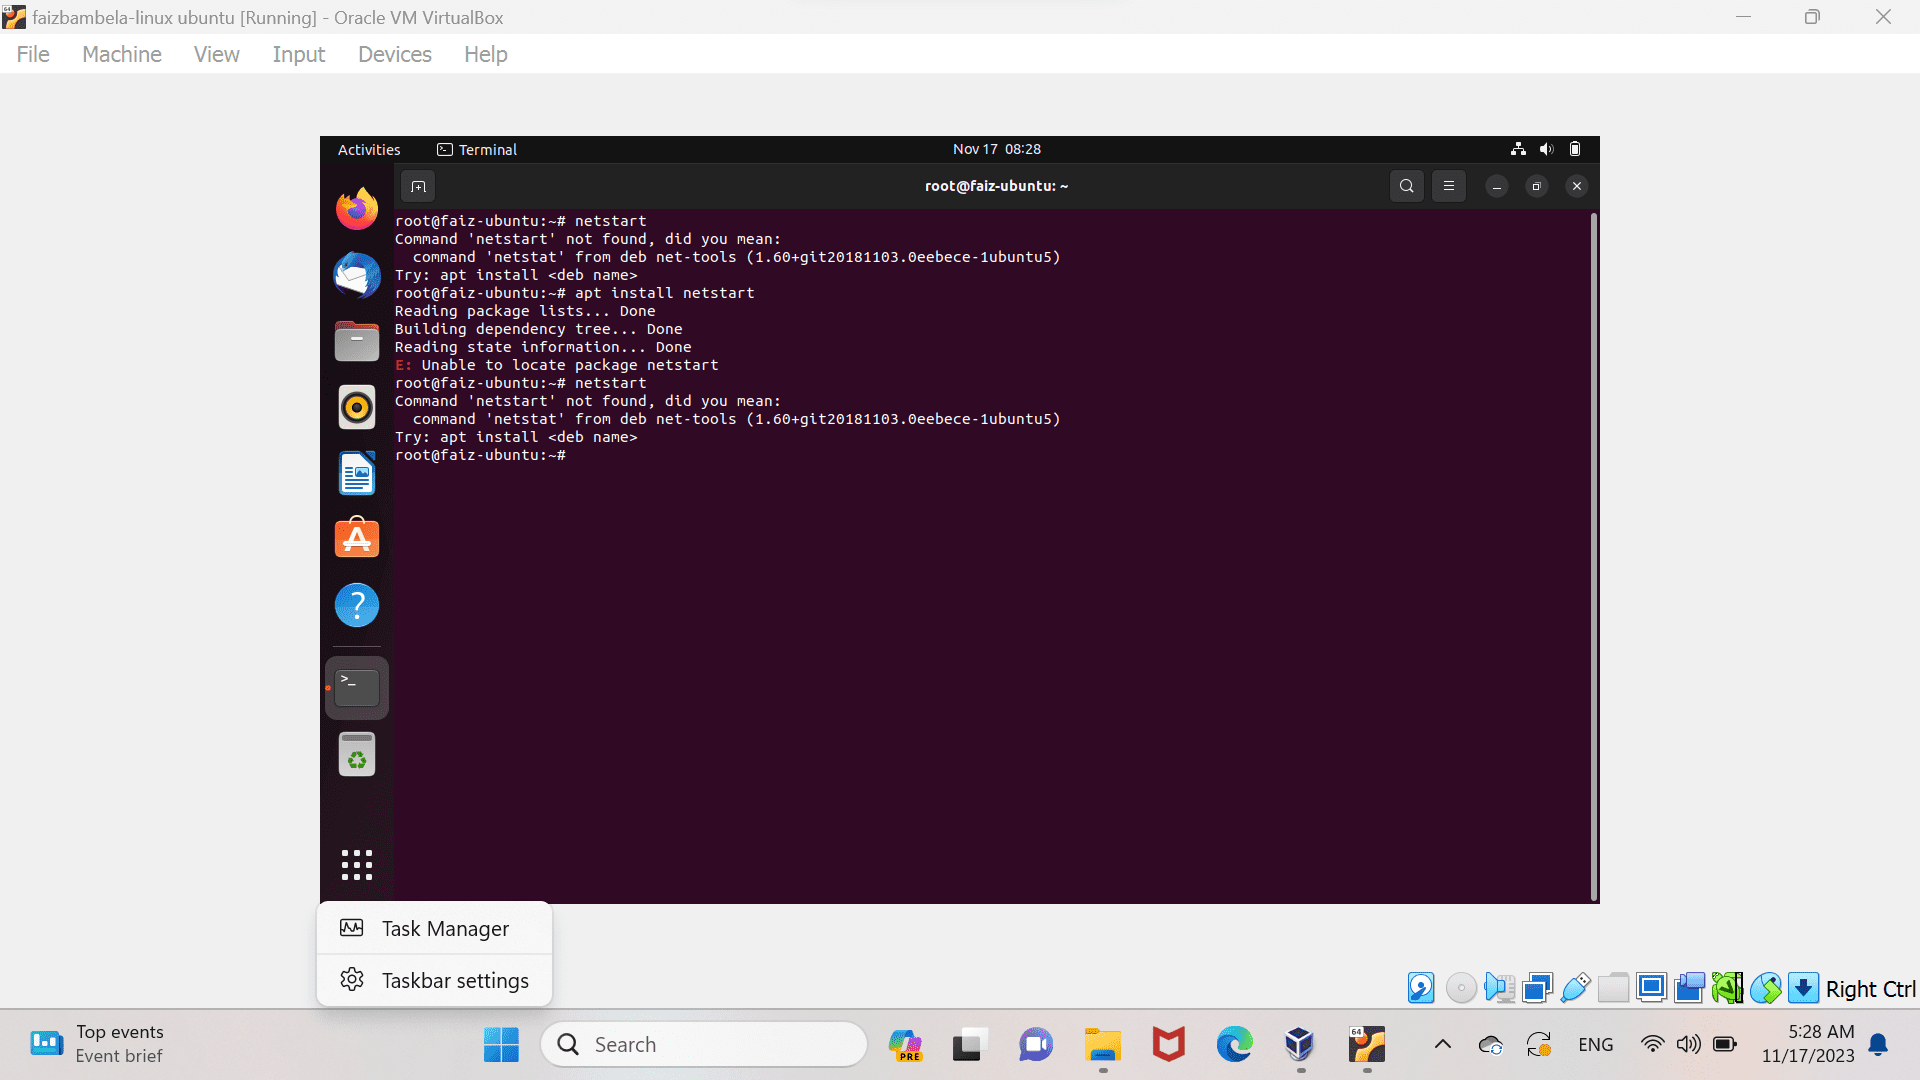Open the Terminal app menu in top bar
This screenshot has width=1920, height=1080.
coord(477,149)
